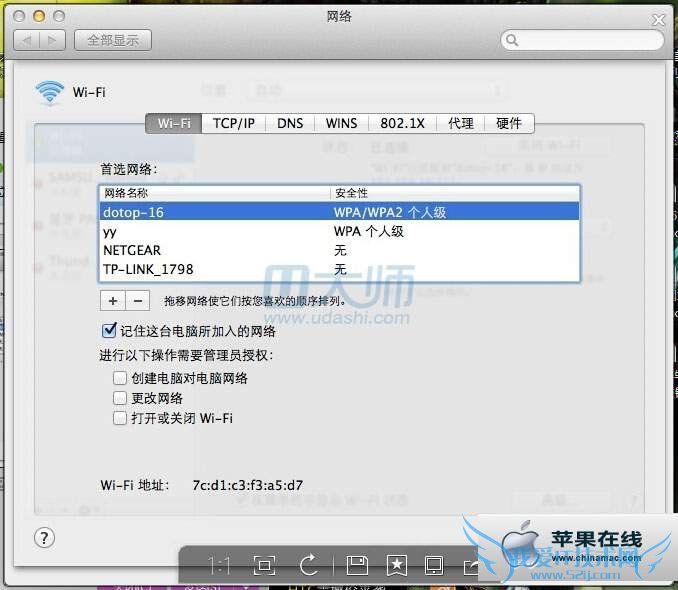678x590 pixels.
Task: Enable the create computer-to-computer networks (创建电脑对电脑网络) checkbox
Action: tap(120, 378)
